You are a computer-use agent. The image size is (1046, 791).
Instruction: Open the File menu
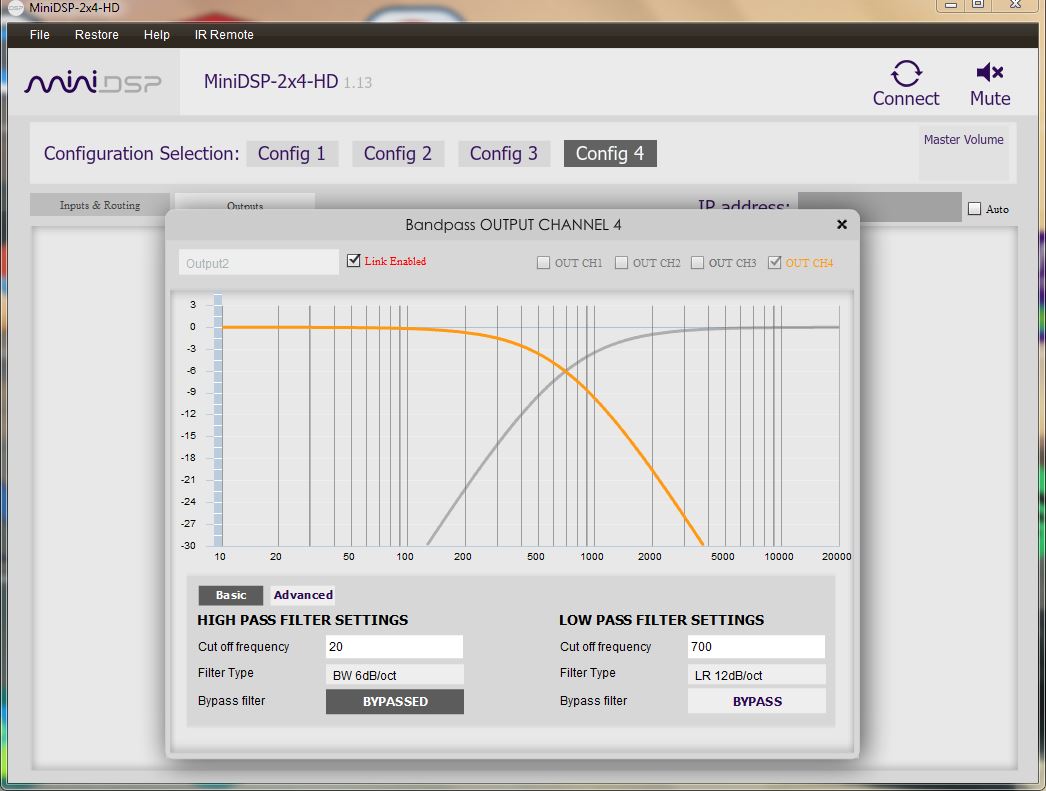tap(39, 35)
